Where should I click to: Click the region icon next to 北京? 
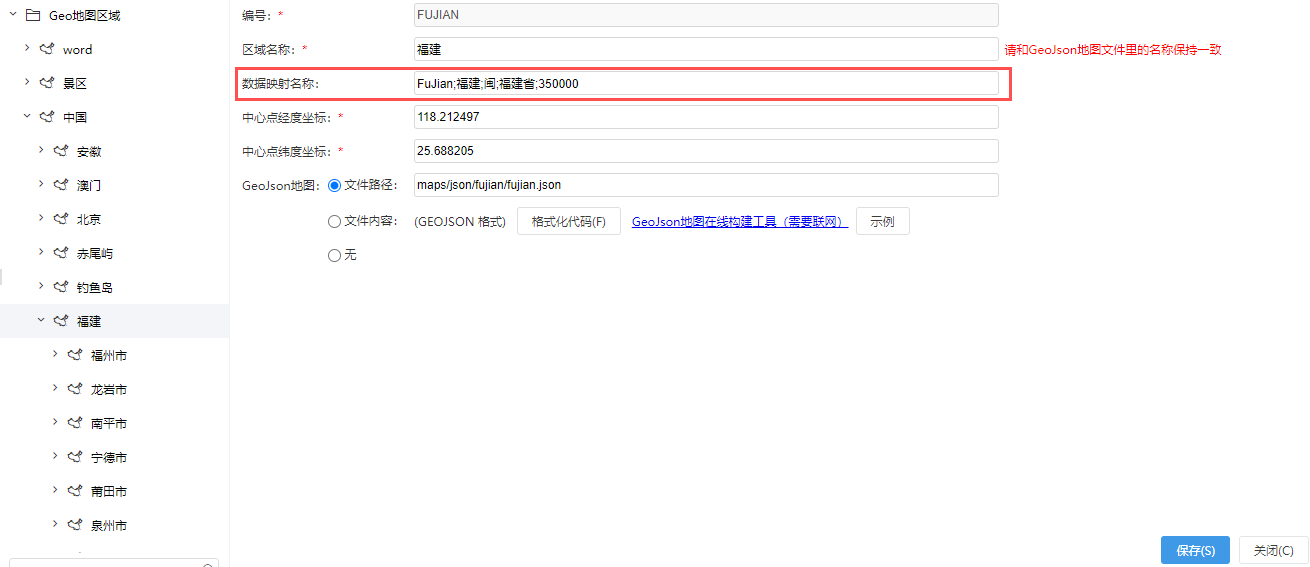61,219
